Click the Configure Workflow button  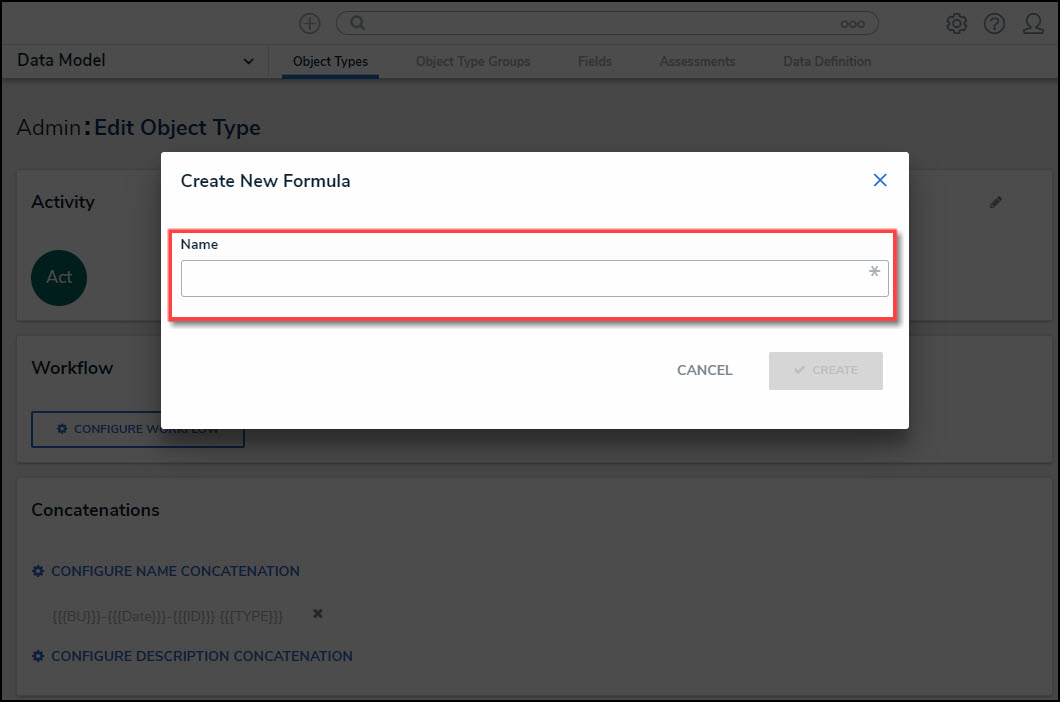pos(137,429)
